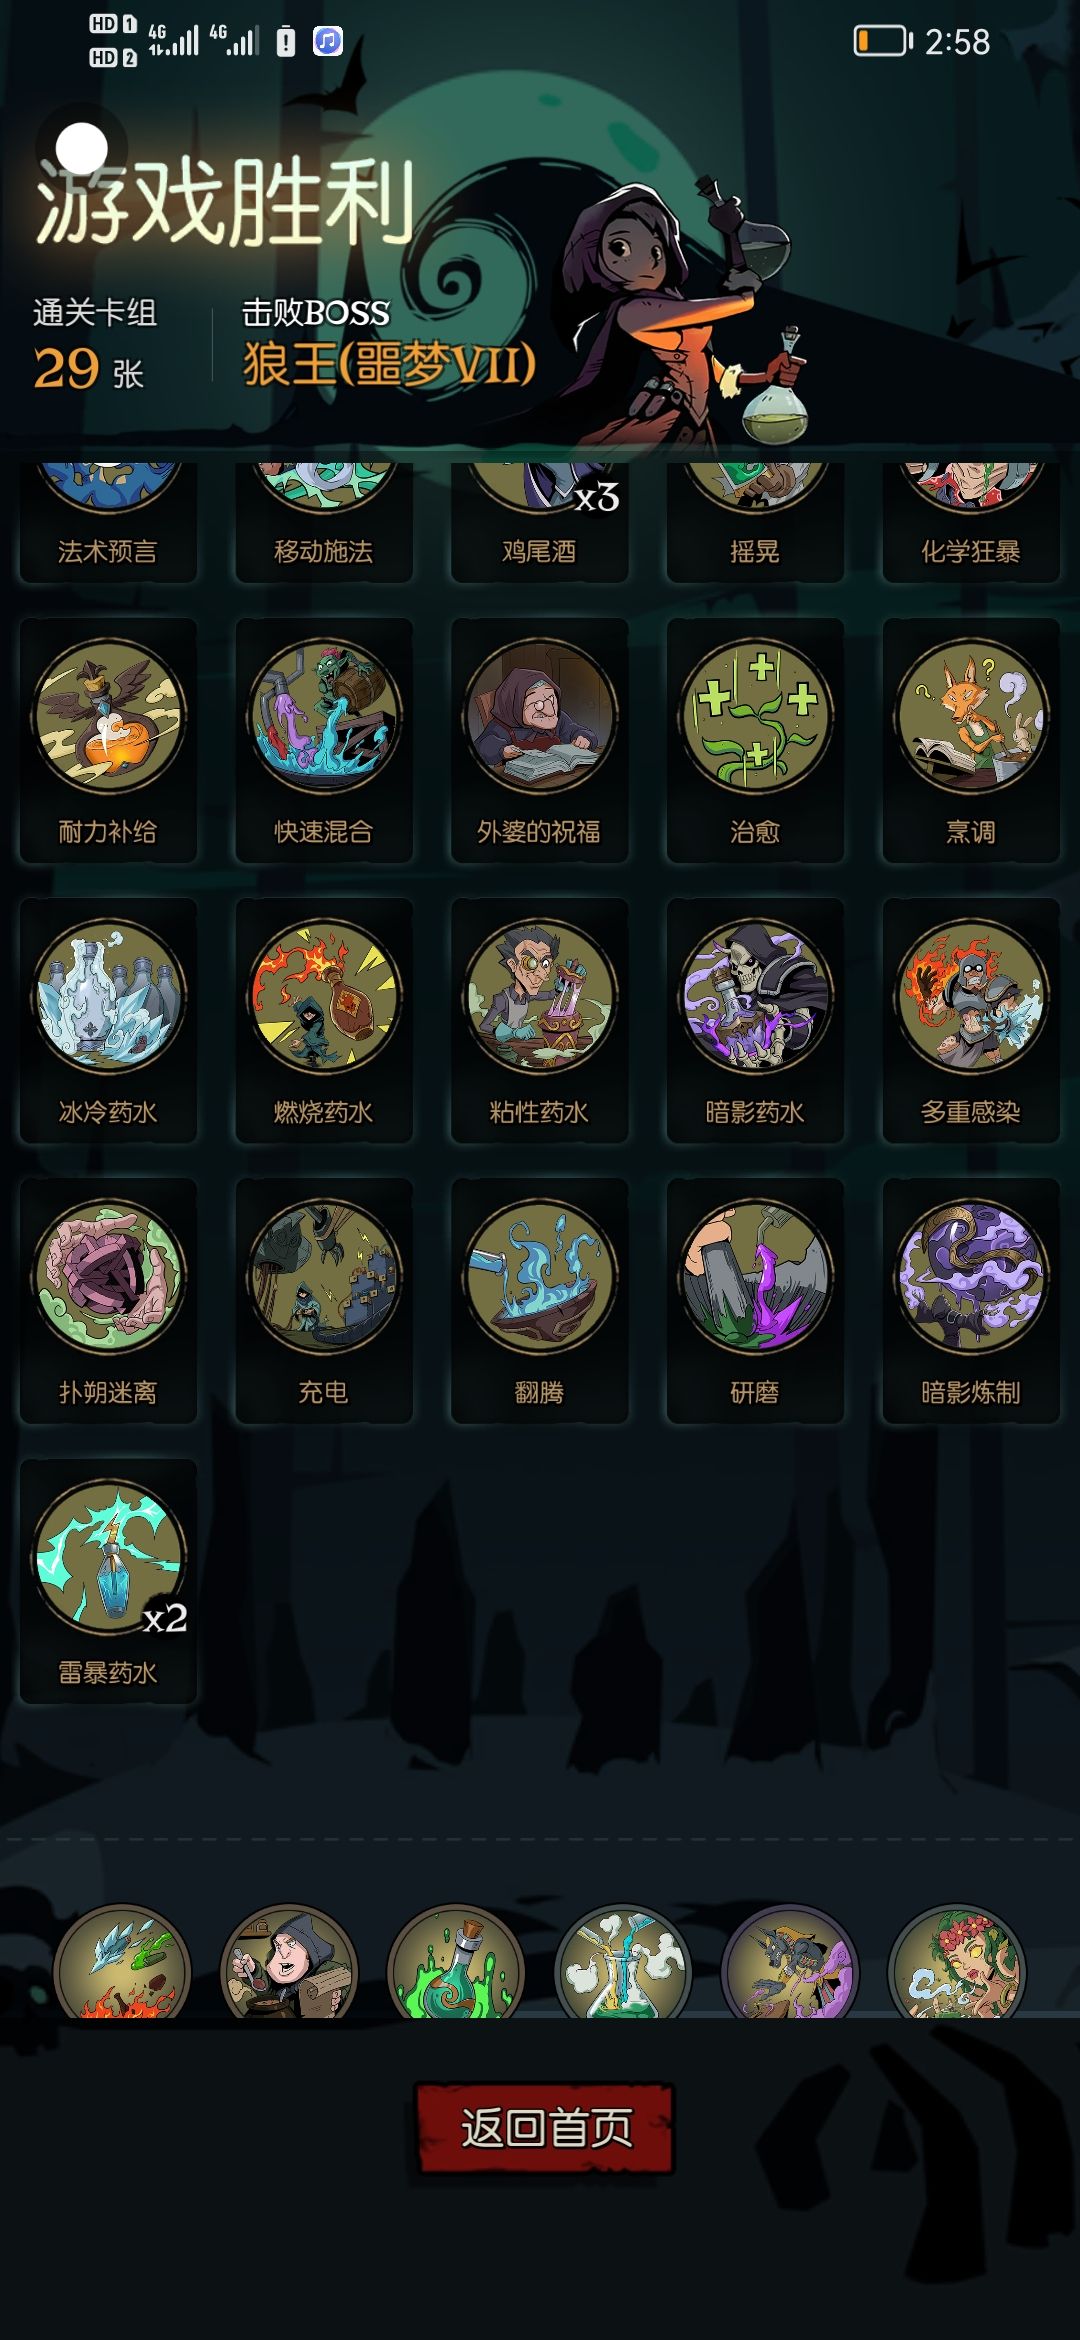Select the hooded man relic icon

pyautogui.click(x=289, y=1962)
